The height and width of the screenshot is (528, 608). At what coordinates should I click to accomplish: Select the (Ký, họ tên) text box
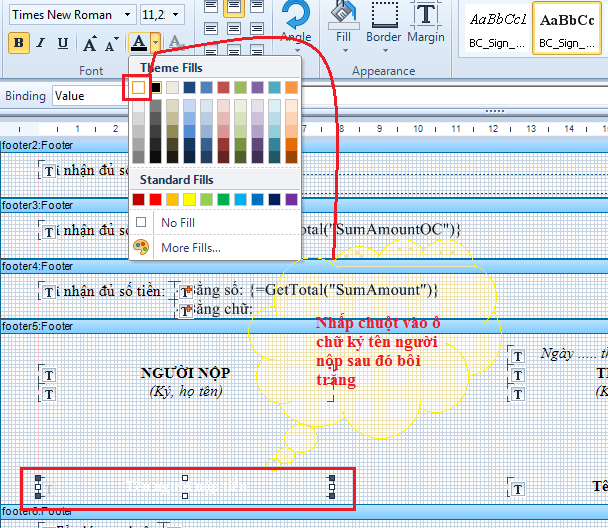186,391
